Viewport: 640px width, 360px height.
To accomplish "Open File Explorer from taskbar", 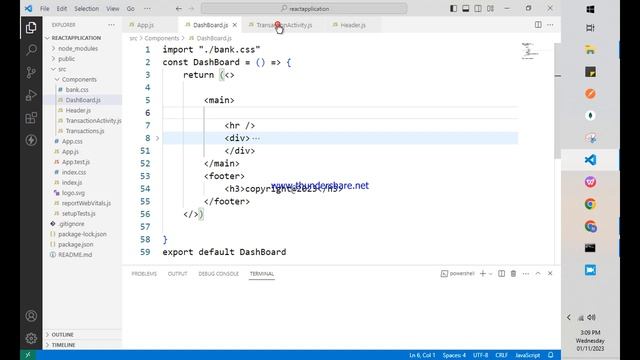I will click(590, 50).
